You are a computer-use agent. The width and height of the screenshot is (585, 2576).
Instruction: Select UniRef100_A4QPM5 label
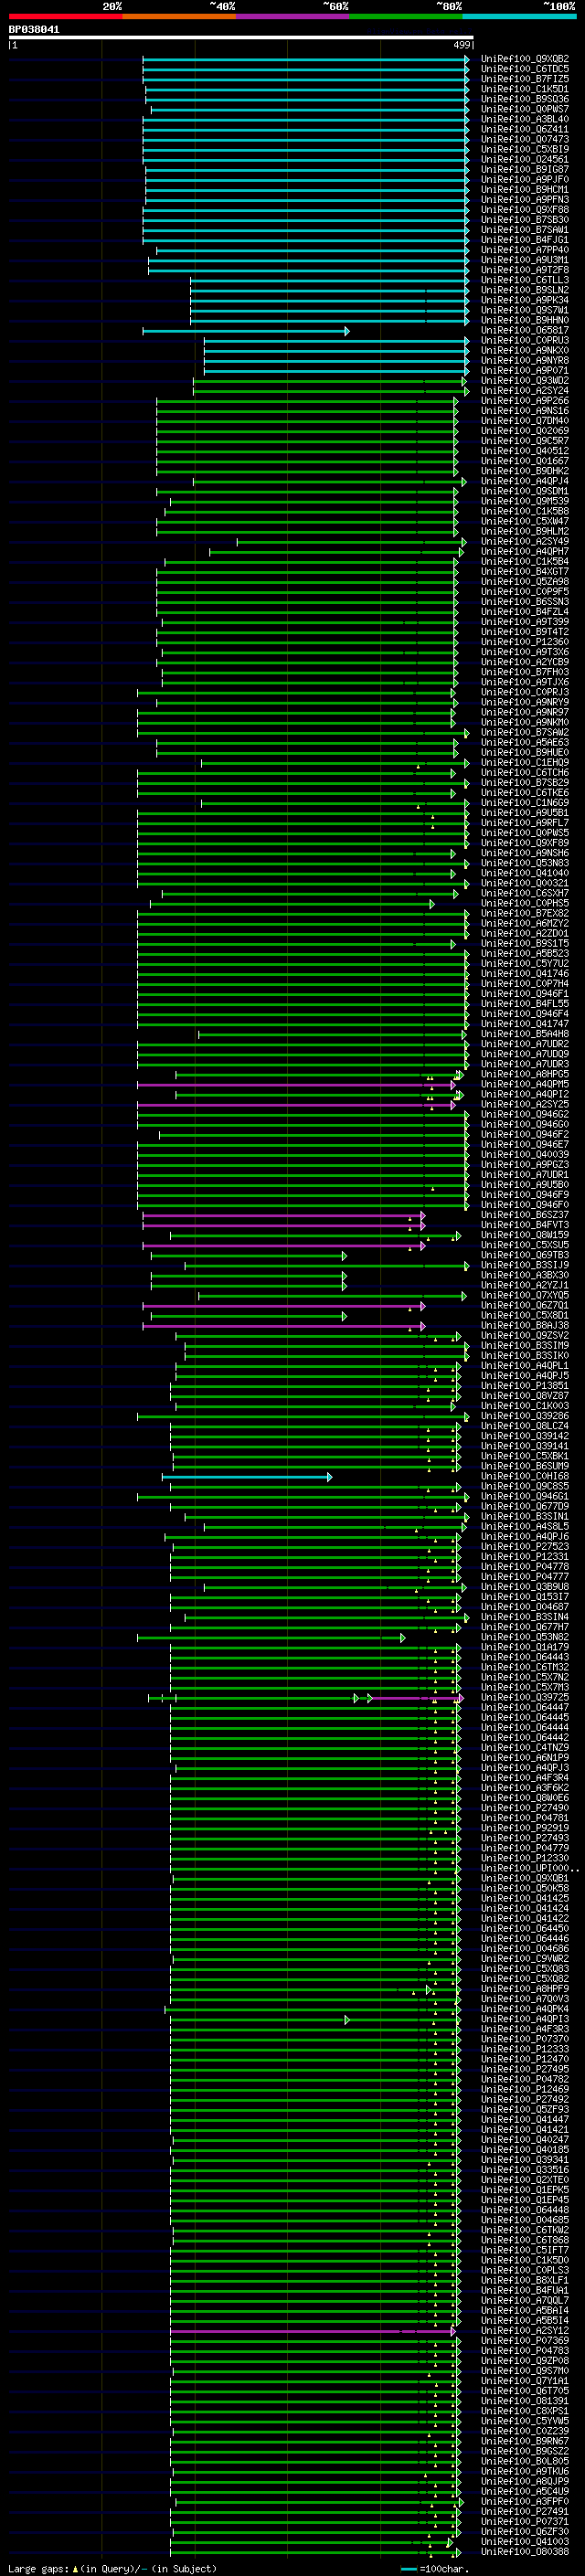click(x=524, y=1084)
